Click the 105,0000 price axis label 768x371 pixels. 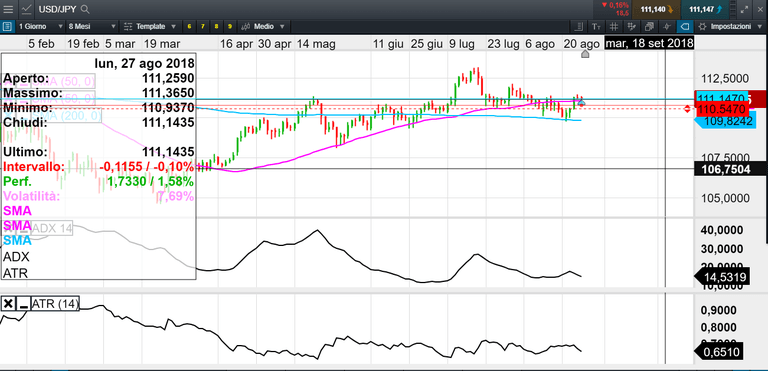coord(726,198)
